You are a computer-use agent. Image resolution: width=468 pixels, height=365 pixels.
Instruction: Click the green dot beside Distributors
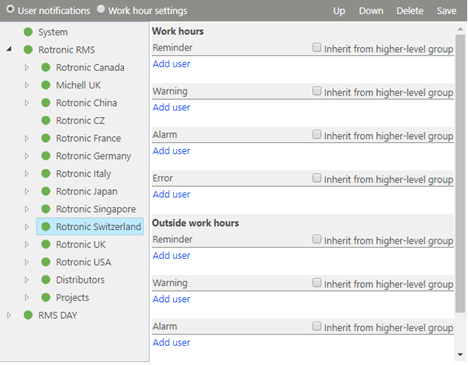[46, 280]
